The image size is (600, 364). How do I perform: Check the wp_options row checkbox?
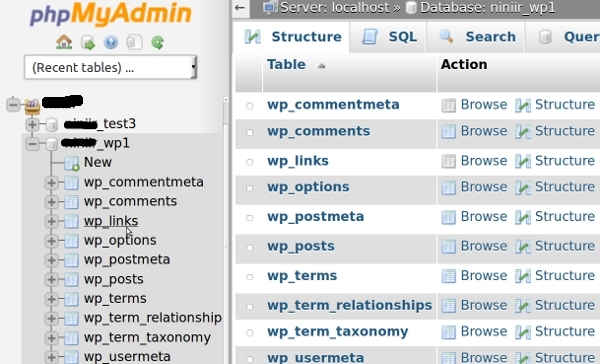249,188
